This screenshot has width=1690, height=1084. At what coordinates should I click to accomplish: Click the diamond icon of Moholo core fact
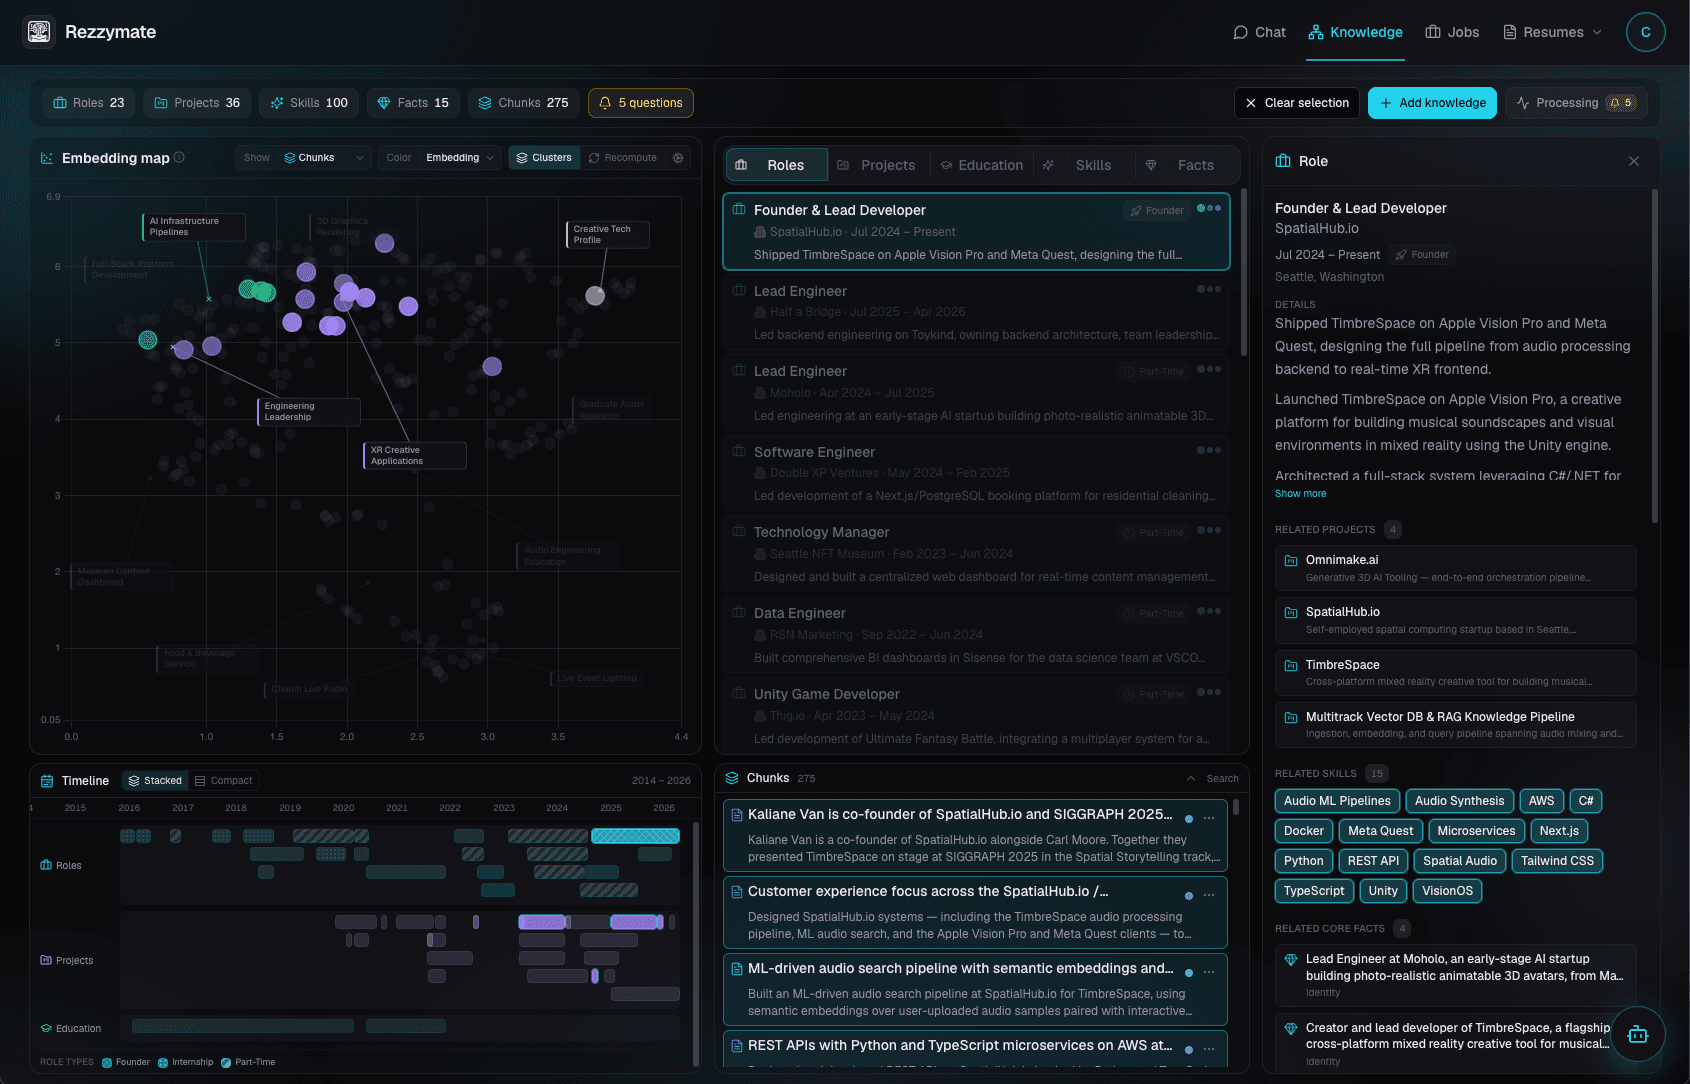click(1291, 960)
